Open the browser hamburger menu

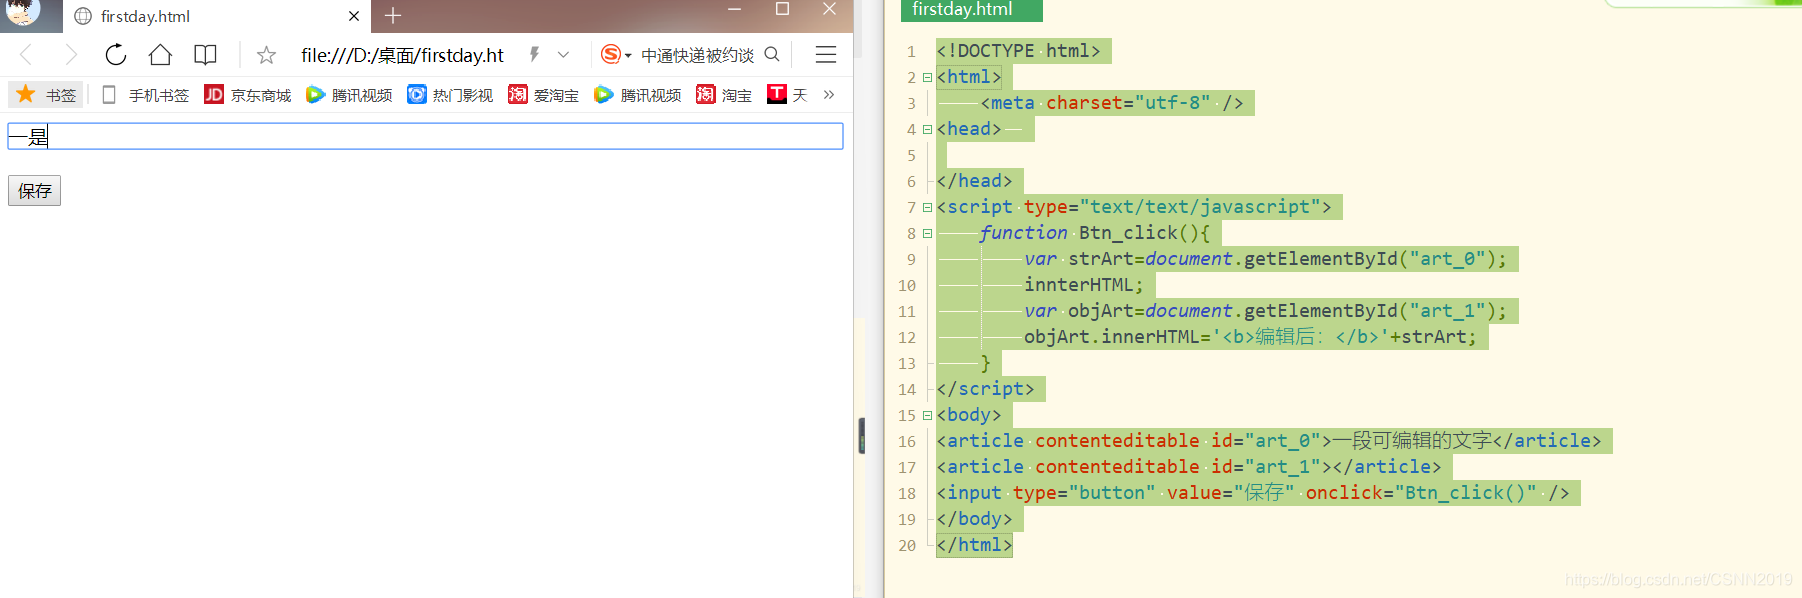(826, 55)
